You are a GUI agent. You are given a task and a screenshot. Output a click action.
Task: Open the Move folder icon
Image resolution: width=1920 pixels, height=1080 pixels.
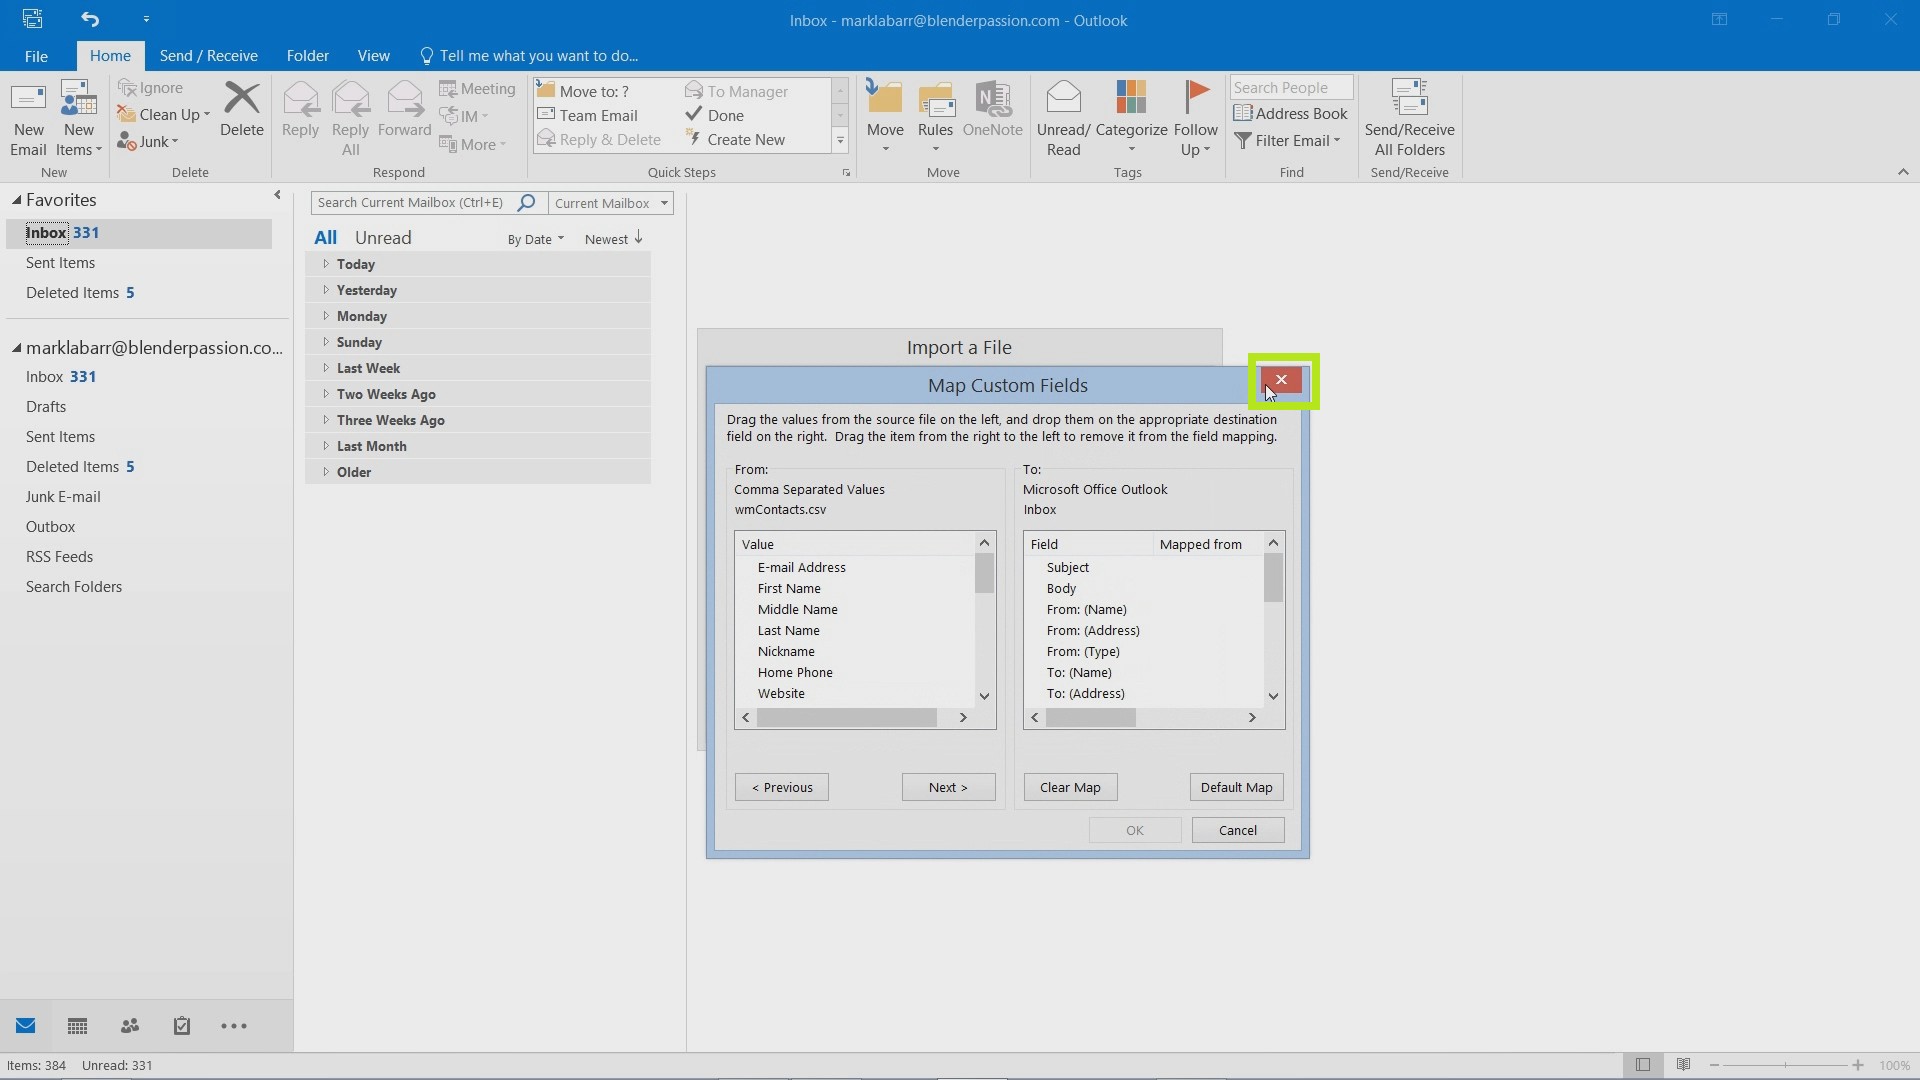click(x=885, y=118)
